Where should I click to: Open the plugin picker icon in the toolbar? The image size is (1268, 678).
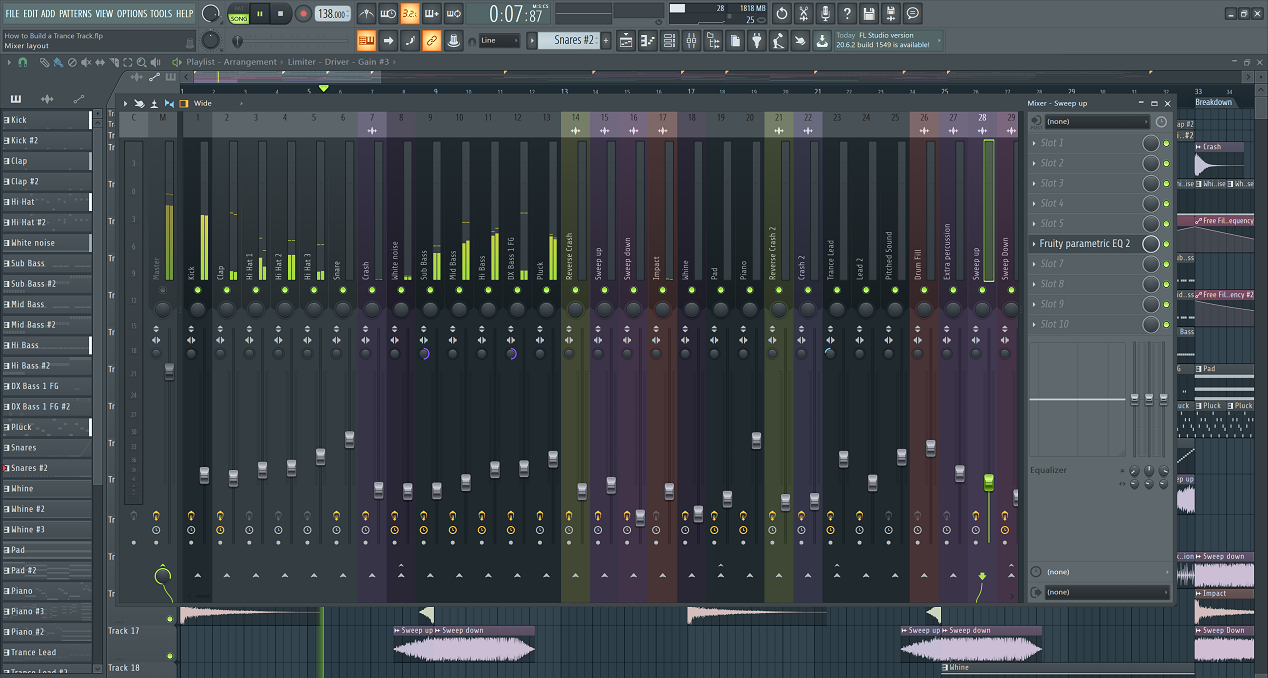tap(757, 40)
